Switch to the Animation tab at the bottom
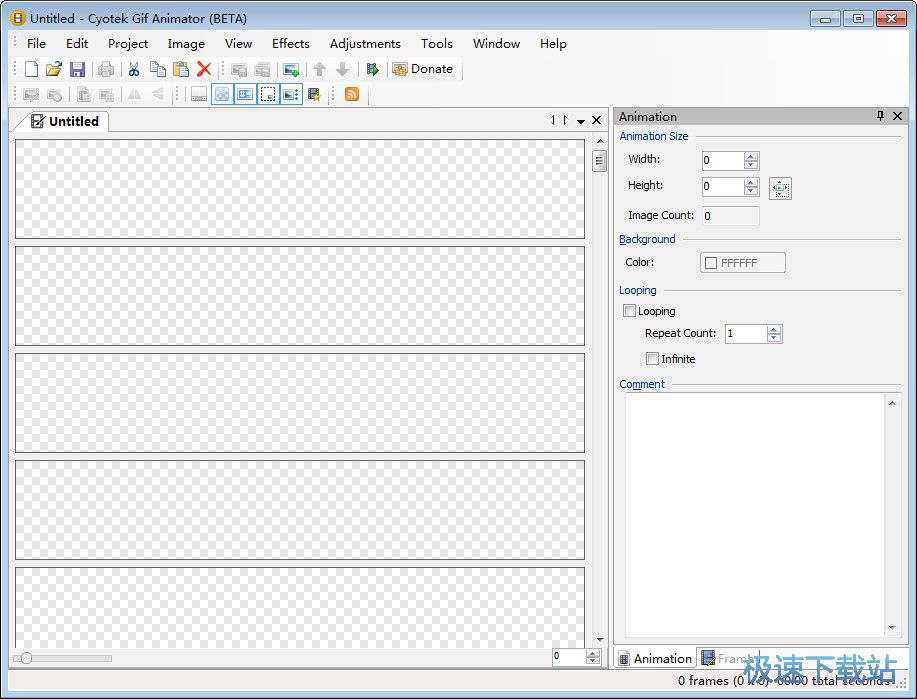 654,658
